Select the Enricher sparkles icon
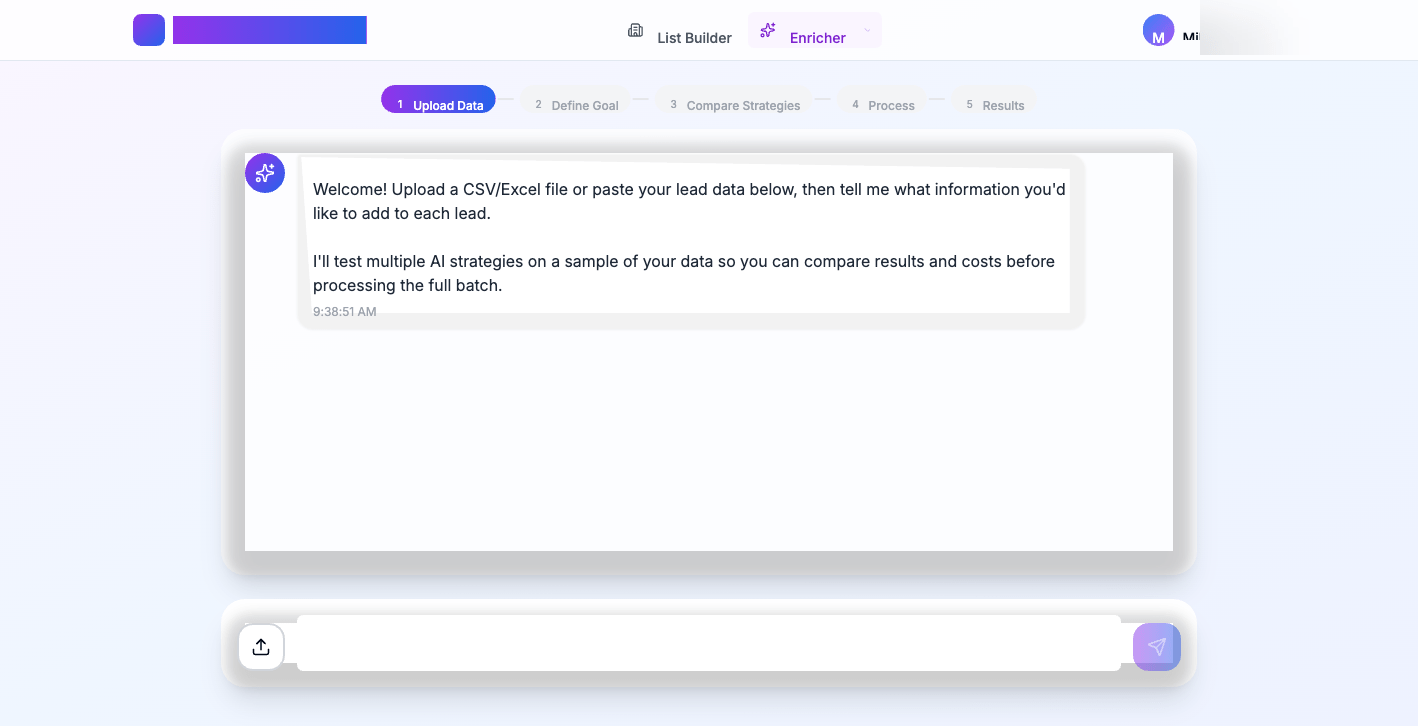Viewport: 1418px width, 726px height. tap(767, 30)
